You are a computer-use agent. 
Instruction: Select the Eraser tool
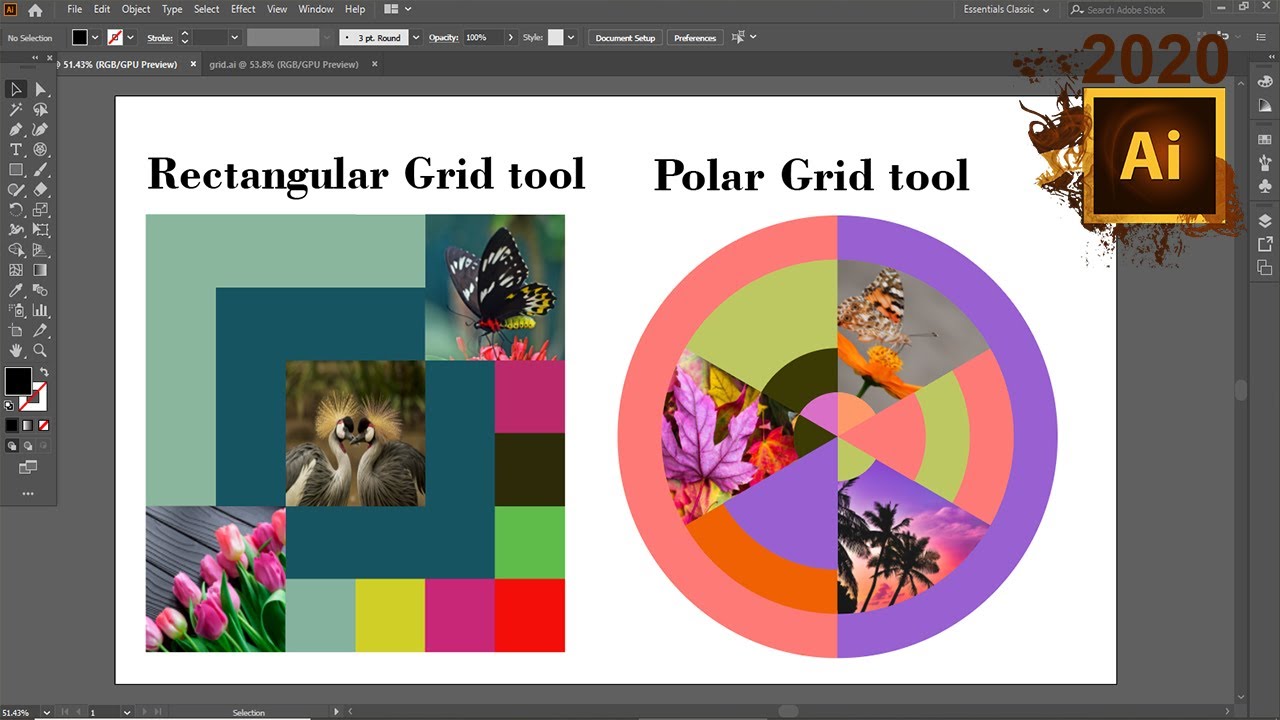tap(40, 190)
